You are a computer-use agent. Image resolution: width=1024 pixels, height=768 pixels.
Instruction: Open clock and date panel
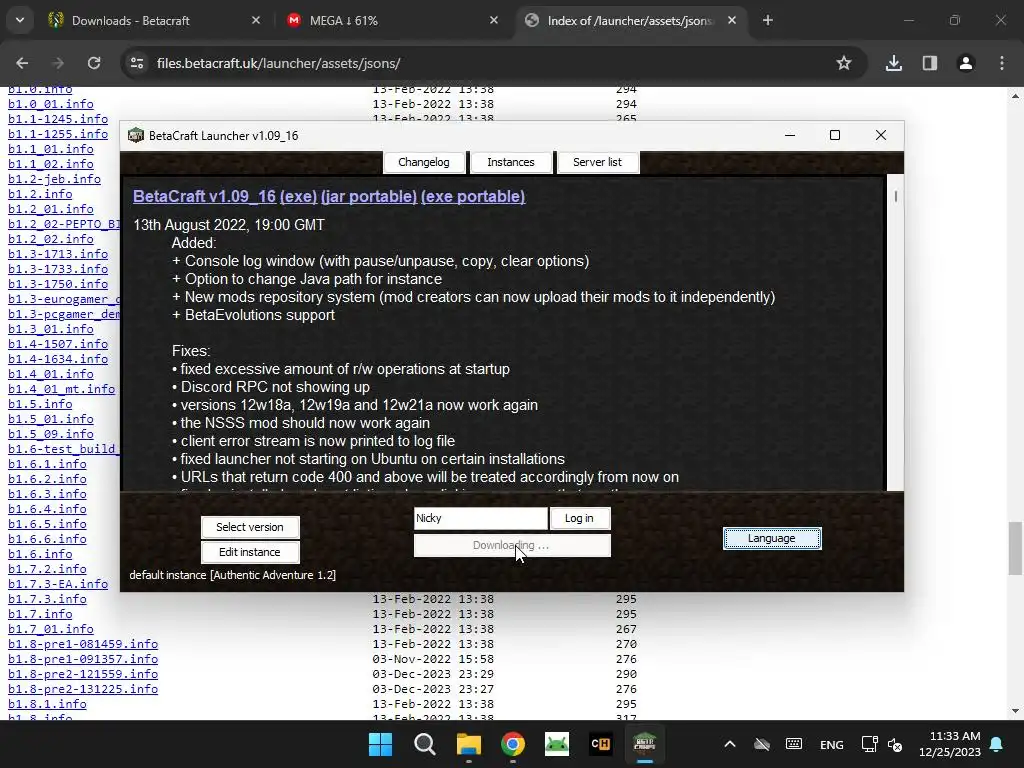pos(950,744)
